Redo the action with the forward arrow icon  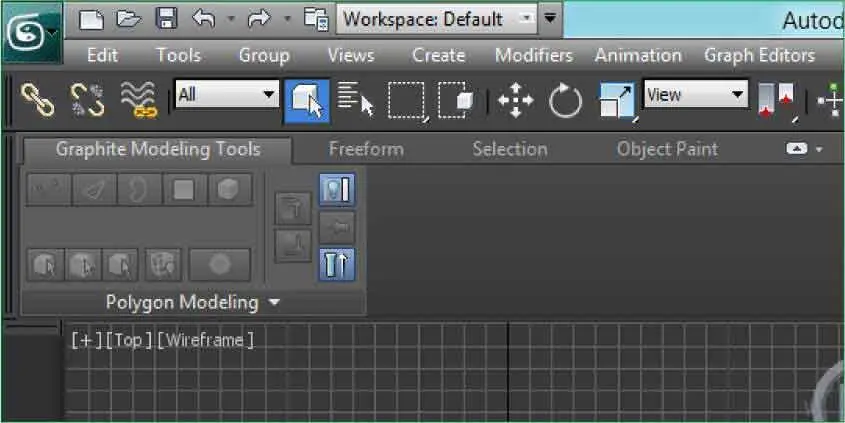pyautogui.click(x=259, y=19)
